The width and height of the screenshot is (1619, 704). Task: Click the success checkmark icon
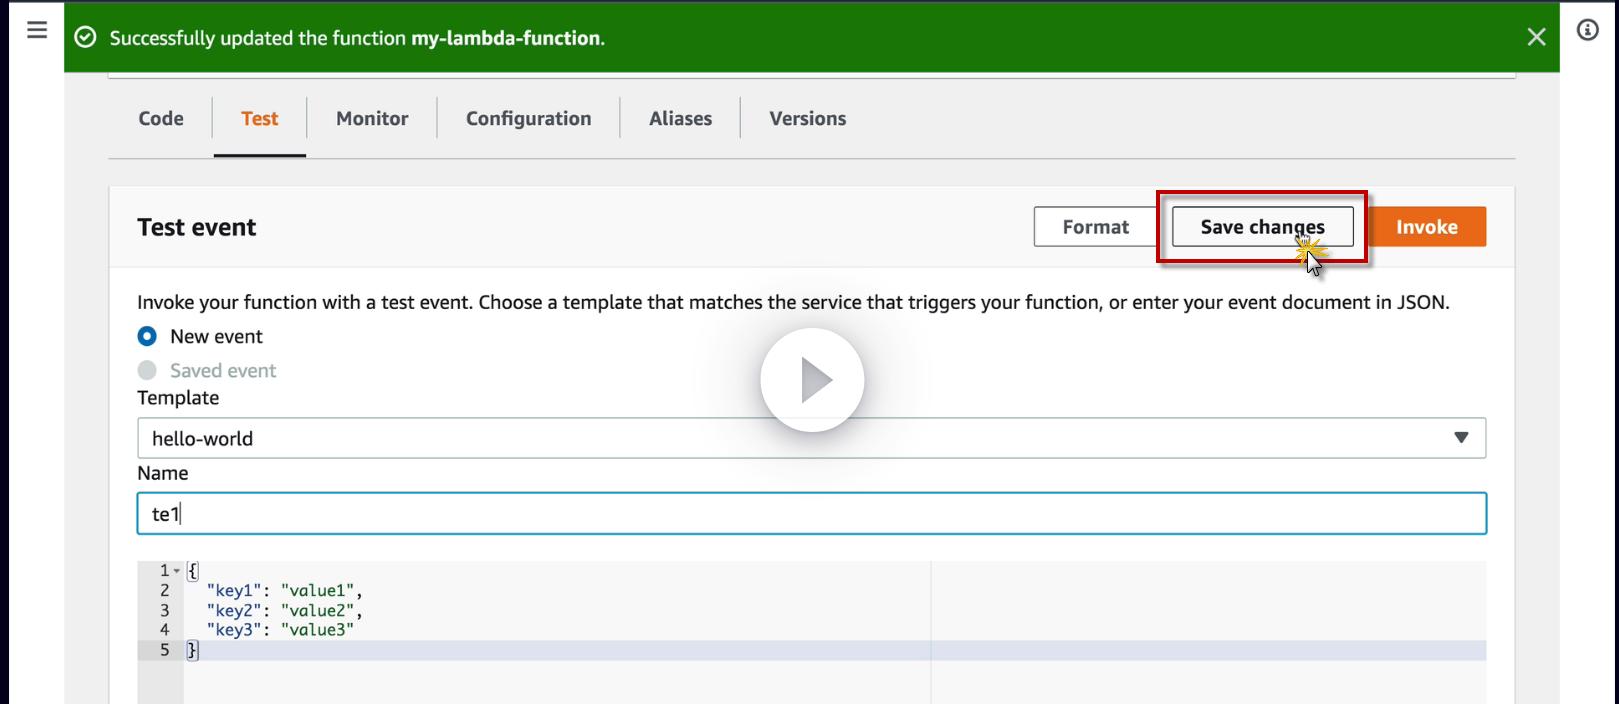86,38
